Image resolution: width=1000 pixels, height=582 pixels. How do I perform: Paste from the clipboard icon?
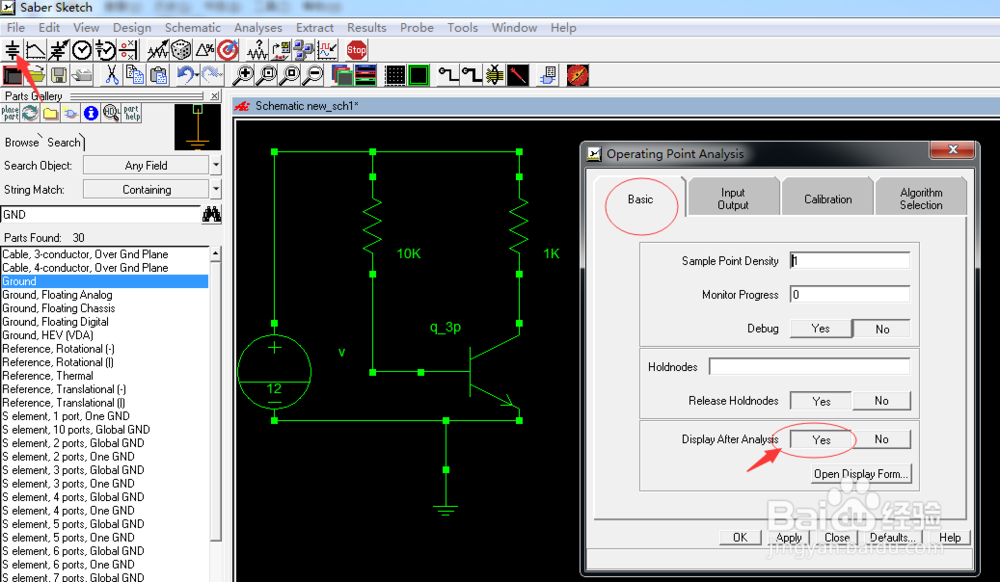tap(158, 75)
